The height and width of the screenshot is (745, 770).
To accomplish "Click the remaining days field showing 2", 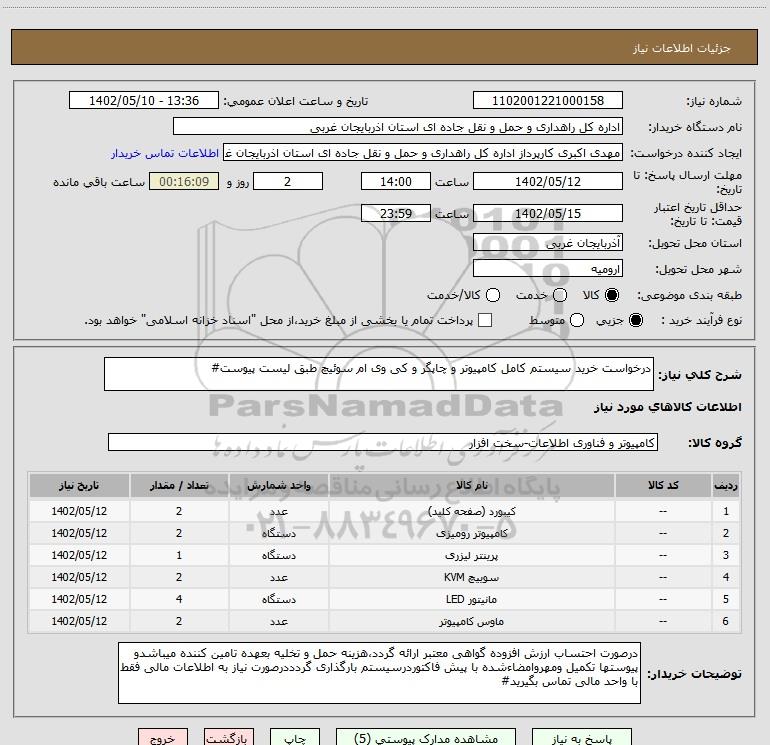I will 288,181.
